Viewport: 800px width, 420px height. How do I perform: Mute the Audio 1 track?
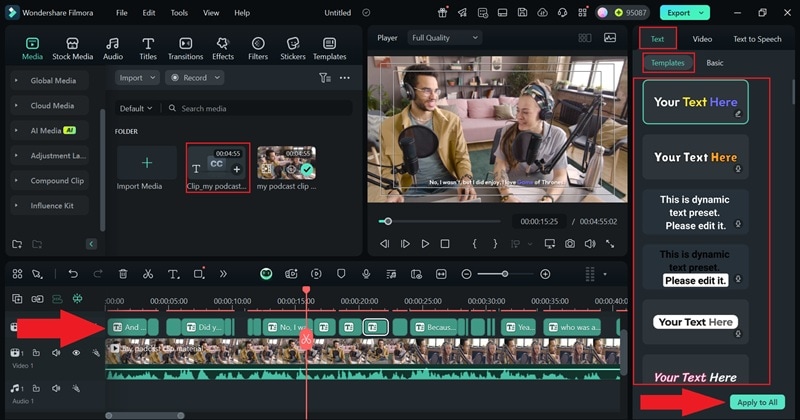point(56,388)
